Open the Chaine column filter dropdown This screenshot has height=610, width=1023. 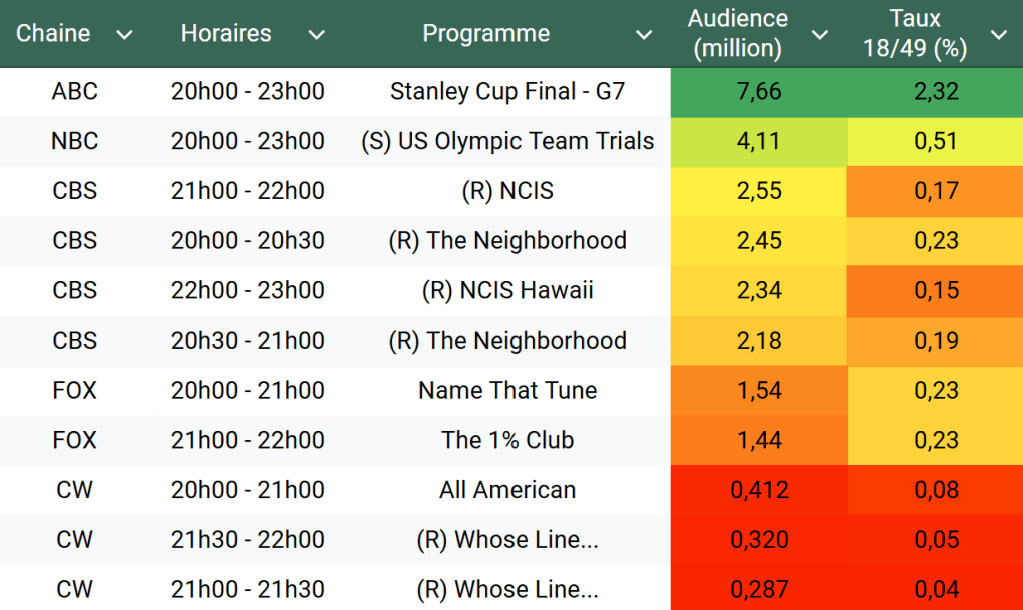click(124, 35)
